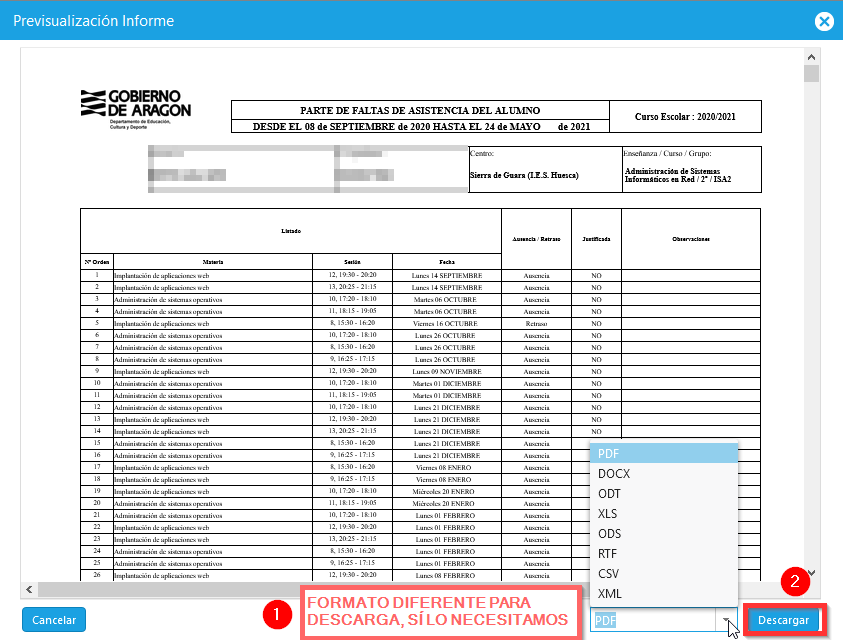Select PDF from the format list
Image resolution: width=843 pixels, height=640 pixels.
[x=663, y=453]
